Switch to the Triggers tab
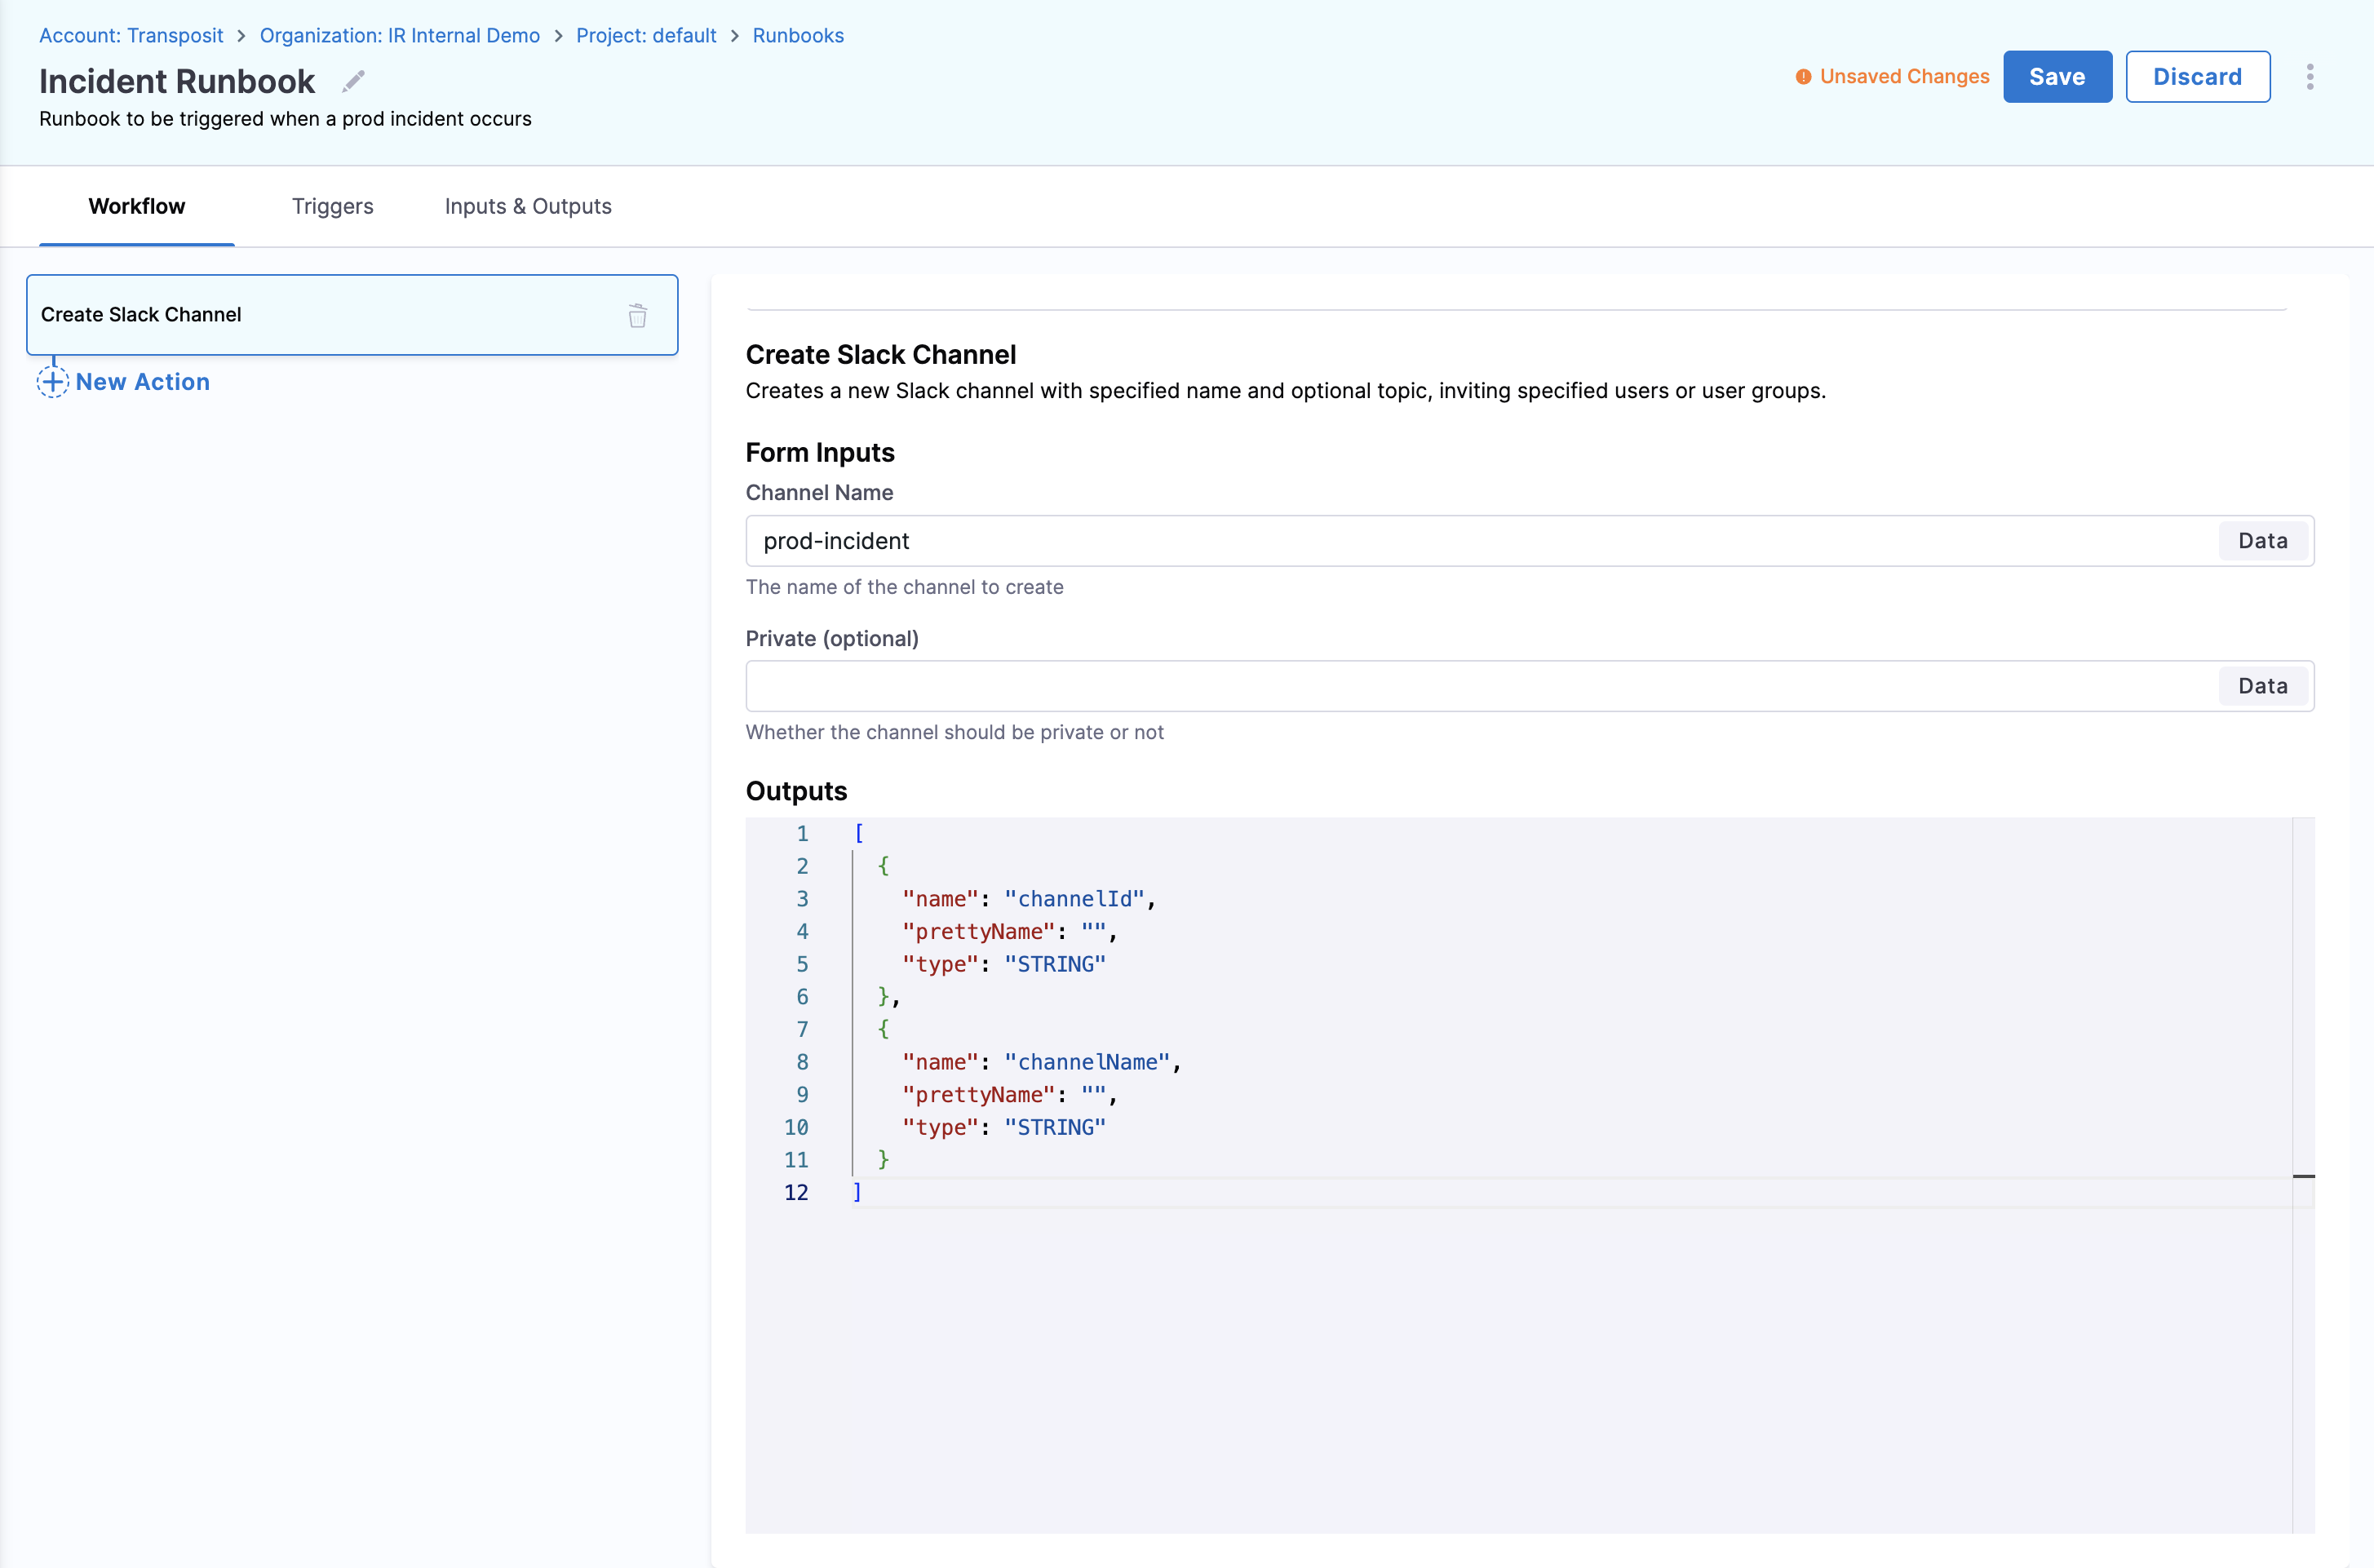The image size is (2374, 1568). pyautogui.click(x=333, y=206)
